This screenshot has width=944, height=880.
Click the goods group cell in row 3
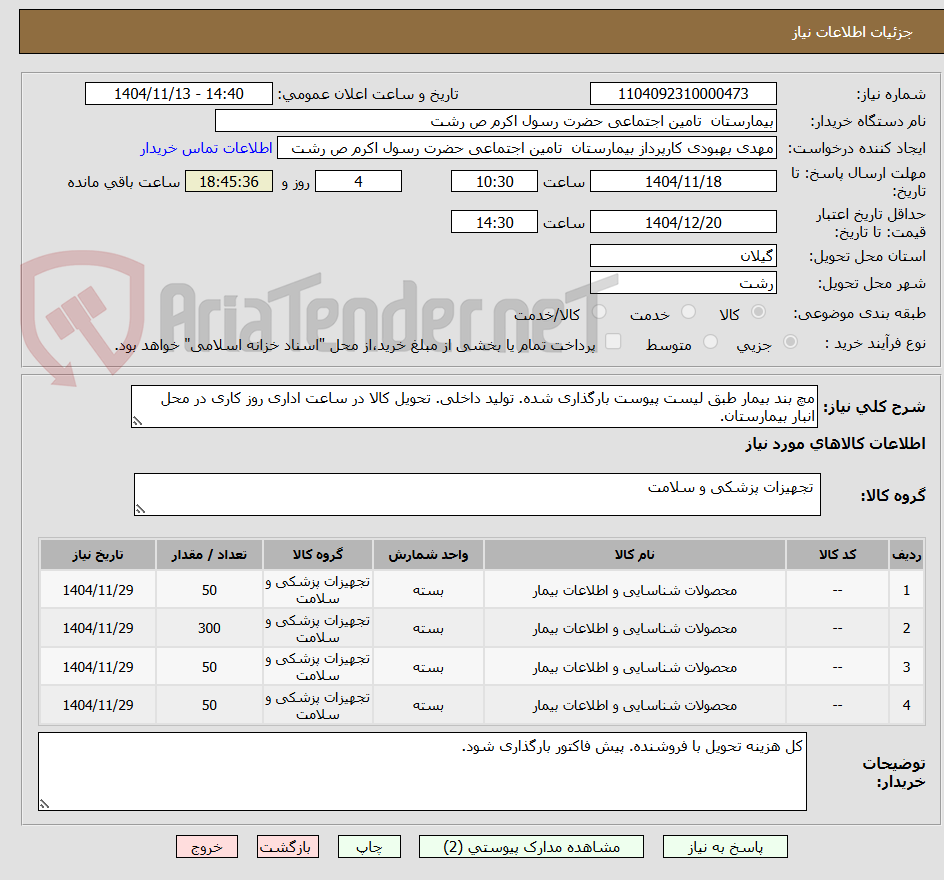point(318,667)
